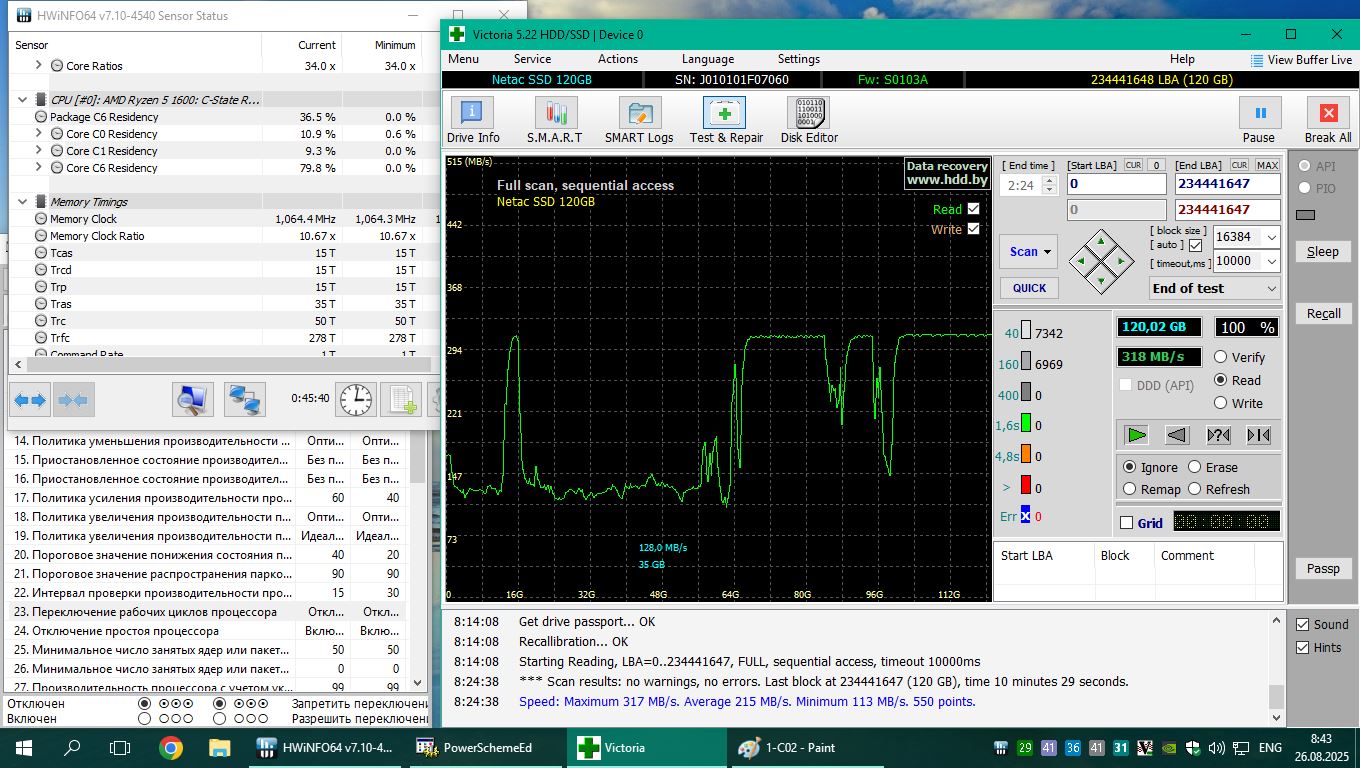
Task: Toggle the Hints checkbox
Action: [1302, 647]
